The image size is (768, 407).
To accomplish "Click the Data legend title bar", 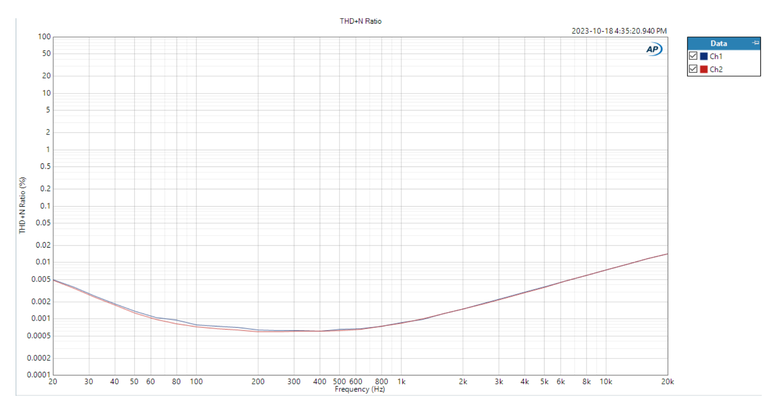I will [718, 44].
